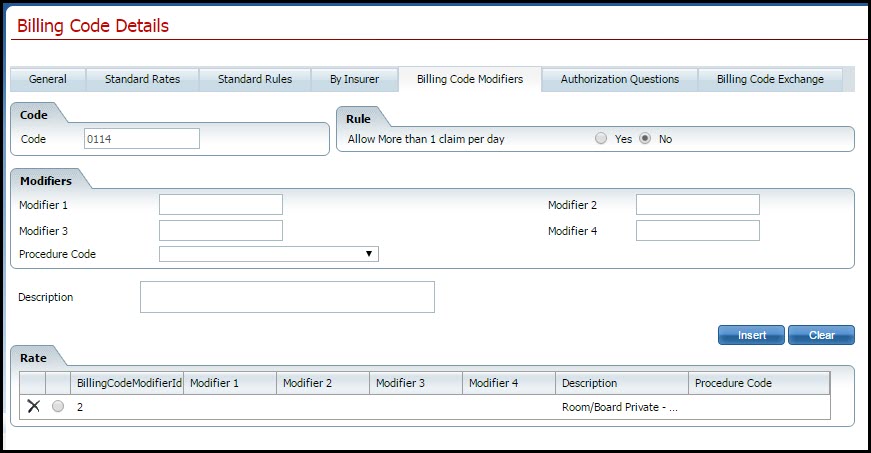Click the BillingCodeModifierId column header

[128, 383]
